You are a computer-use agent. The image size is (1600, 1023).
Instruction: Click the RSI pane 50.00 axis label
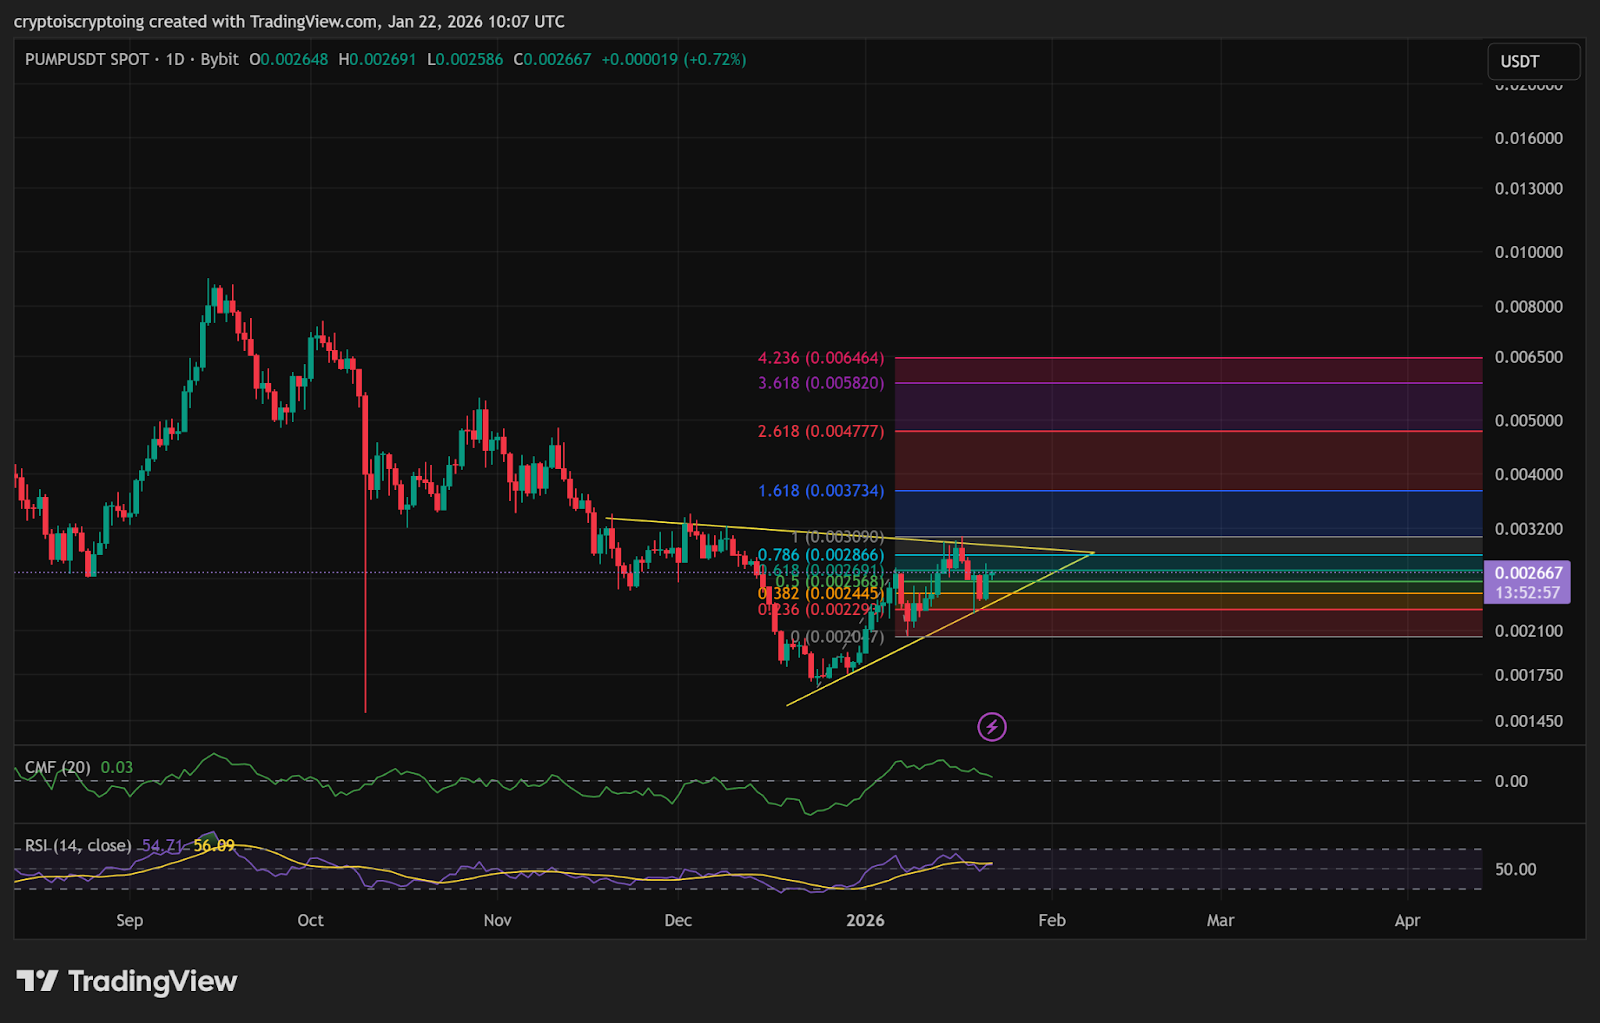[1515, 870]
